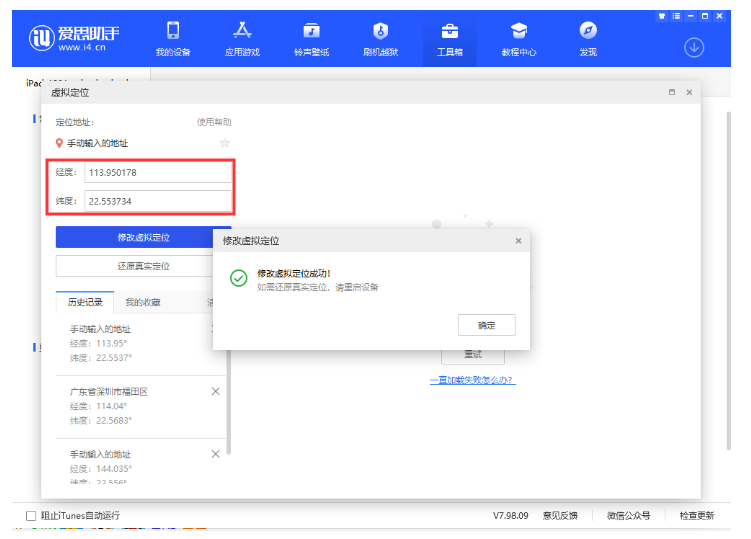The width and height of the screenshot is (751, 539).
Task: Open the download manager arrow icon
Action: coord(694,47)
